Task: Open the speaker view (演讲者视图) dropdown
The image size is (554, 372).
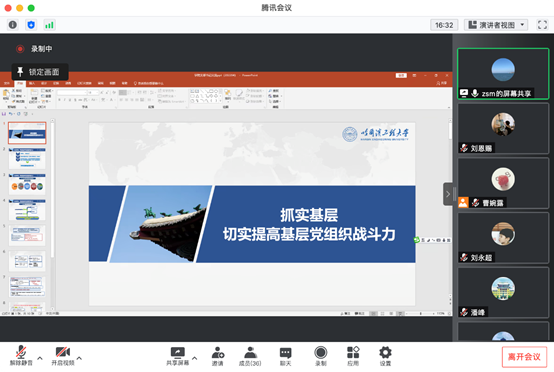Action: click(x=496, y=25)
